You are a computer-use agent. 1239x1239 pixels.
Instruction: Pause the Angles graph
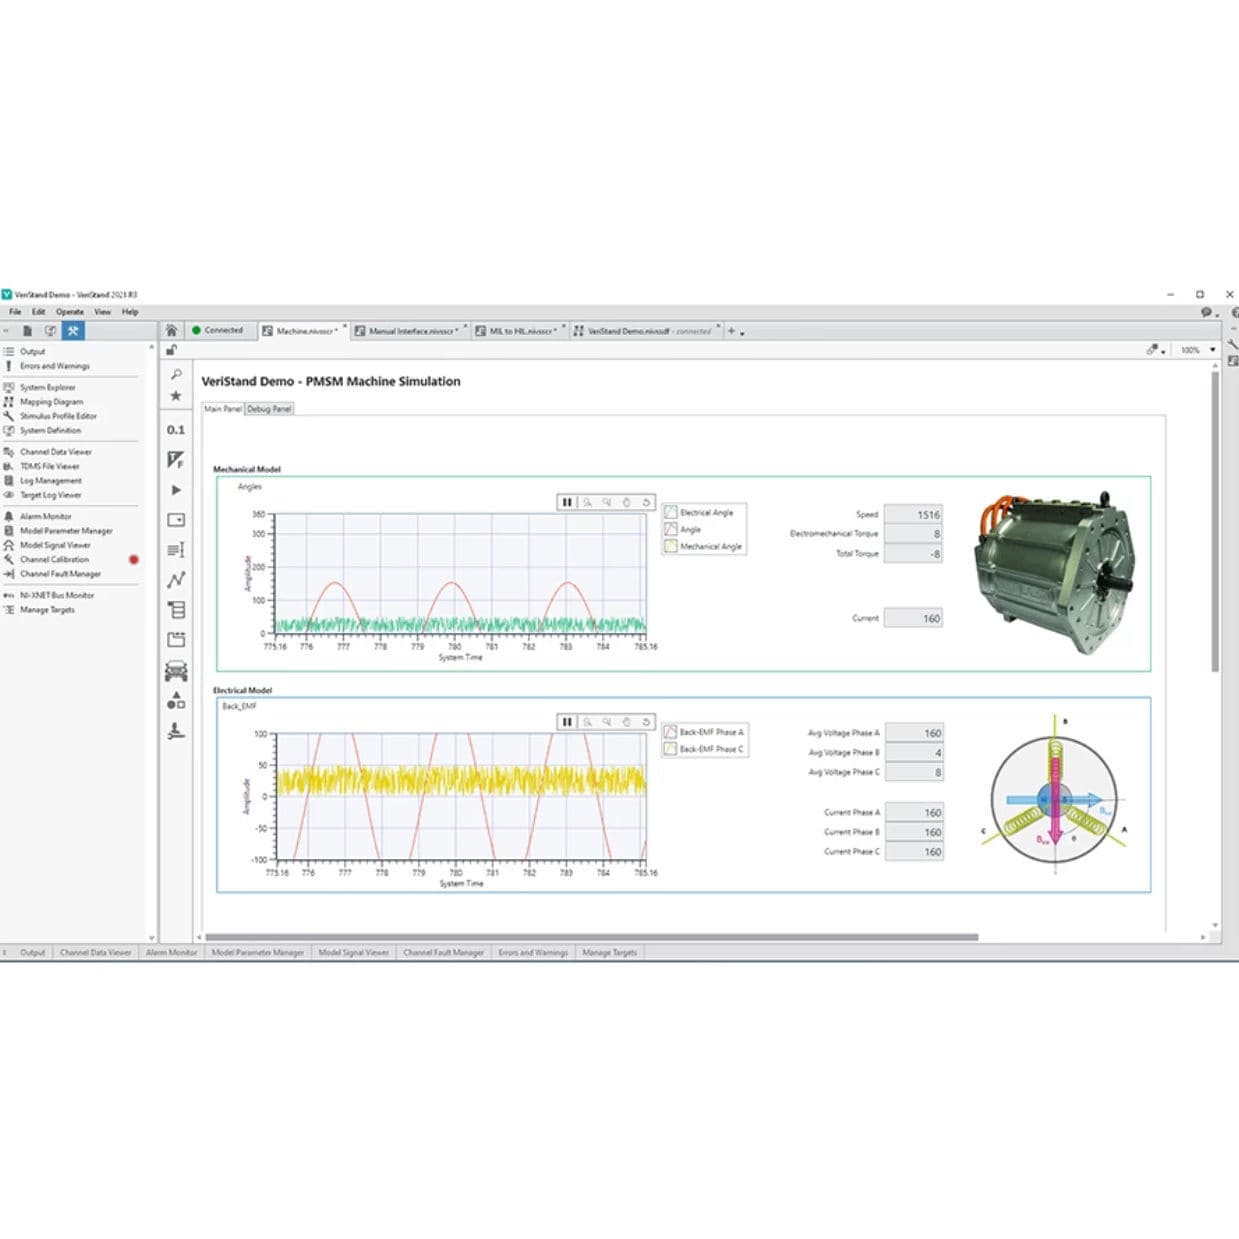[x=567, y=502]
